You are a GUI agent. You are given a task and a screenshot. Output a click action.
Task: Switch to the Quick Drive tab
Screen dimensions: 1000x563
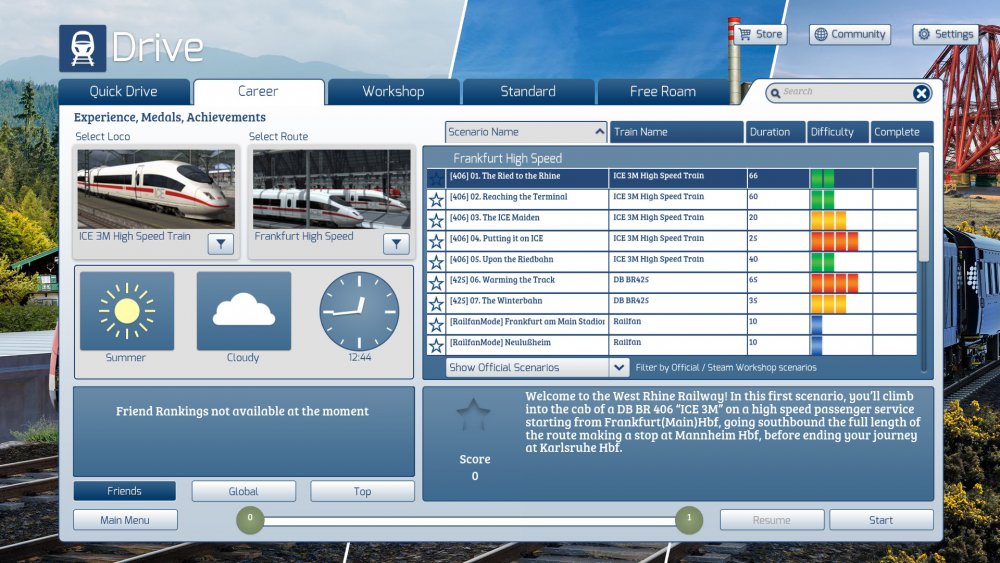coord(124,92)
